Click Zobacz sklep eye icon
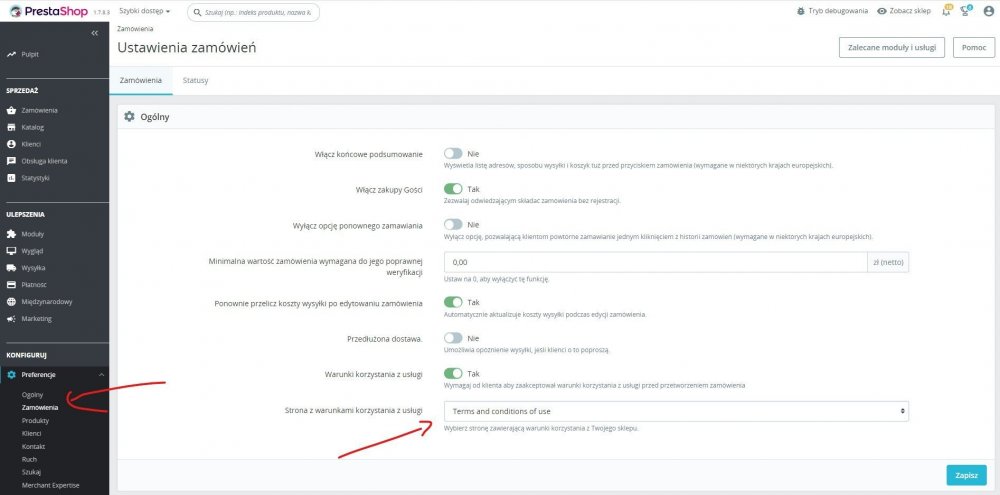The image size is (1000, 495). 882,11
